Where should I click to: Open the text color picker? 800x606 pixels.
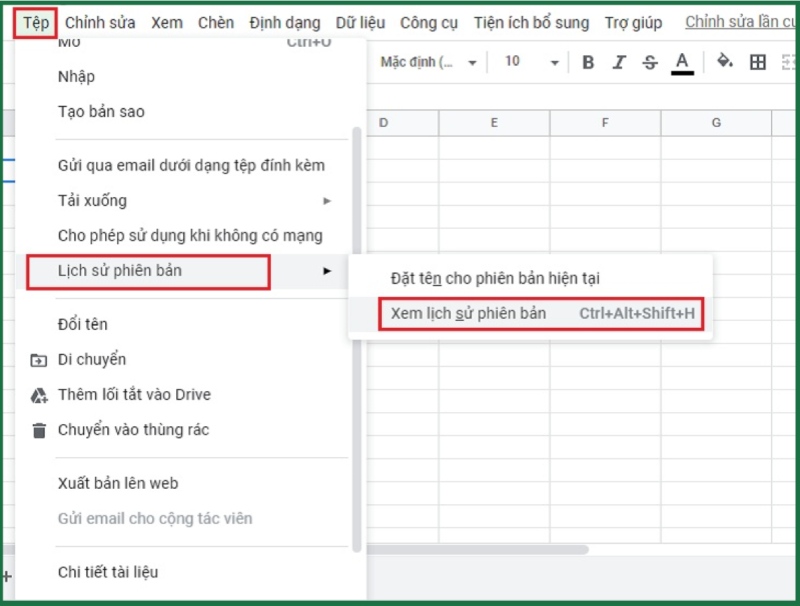click(x=679, y=61)
